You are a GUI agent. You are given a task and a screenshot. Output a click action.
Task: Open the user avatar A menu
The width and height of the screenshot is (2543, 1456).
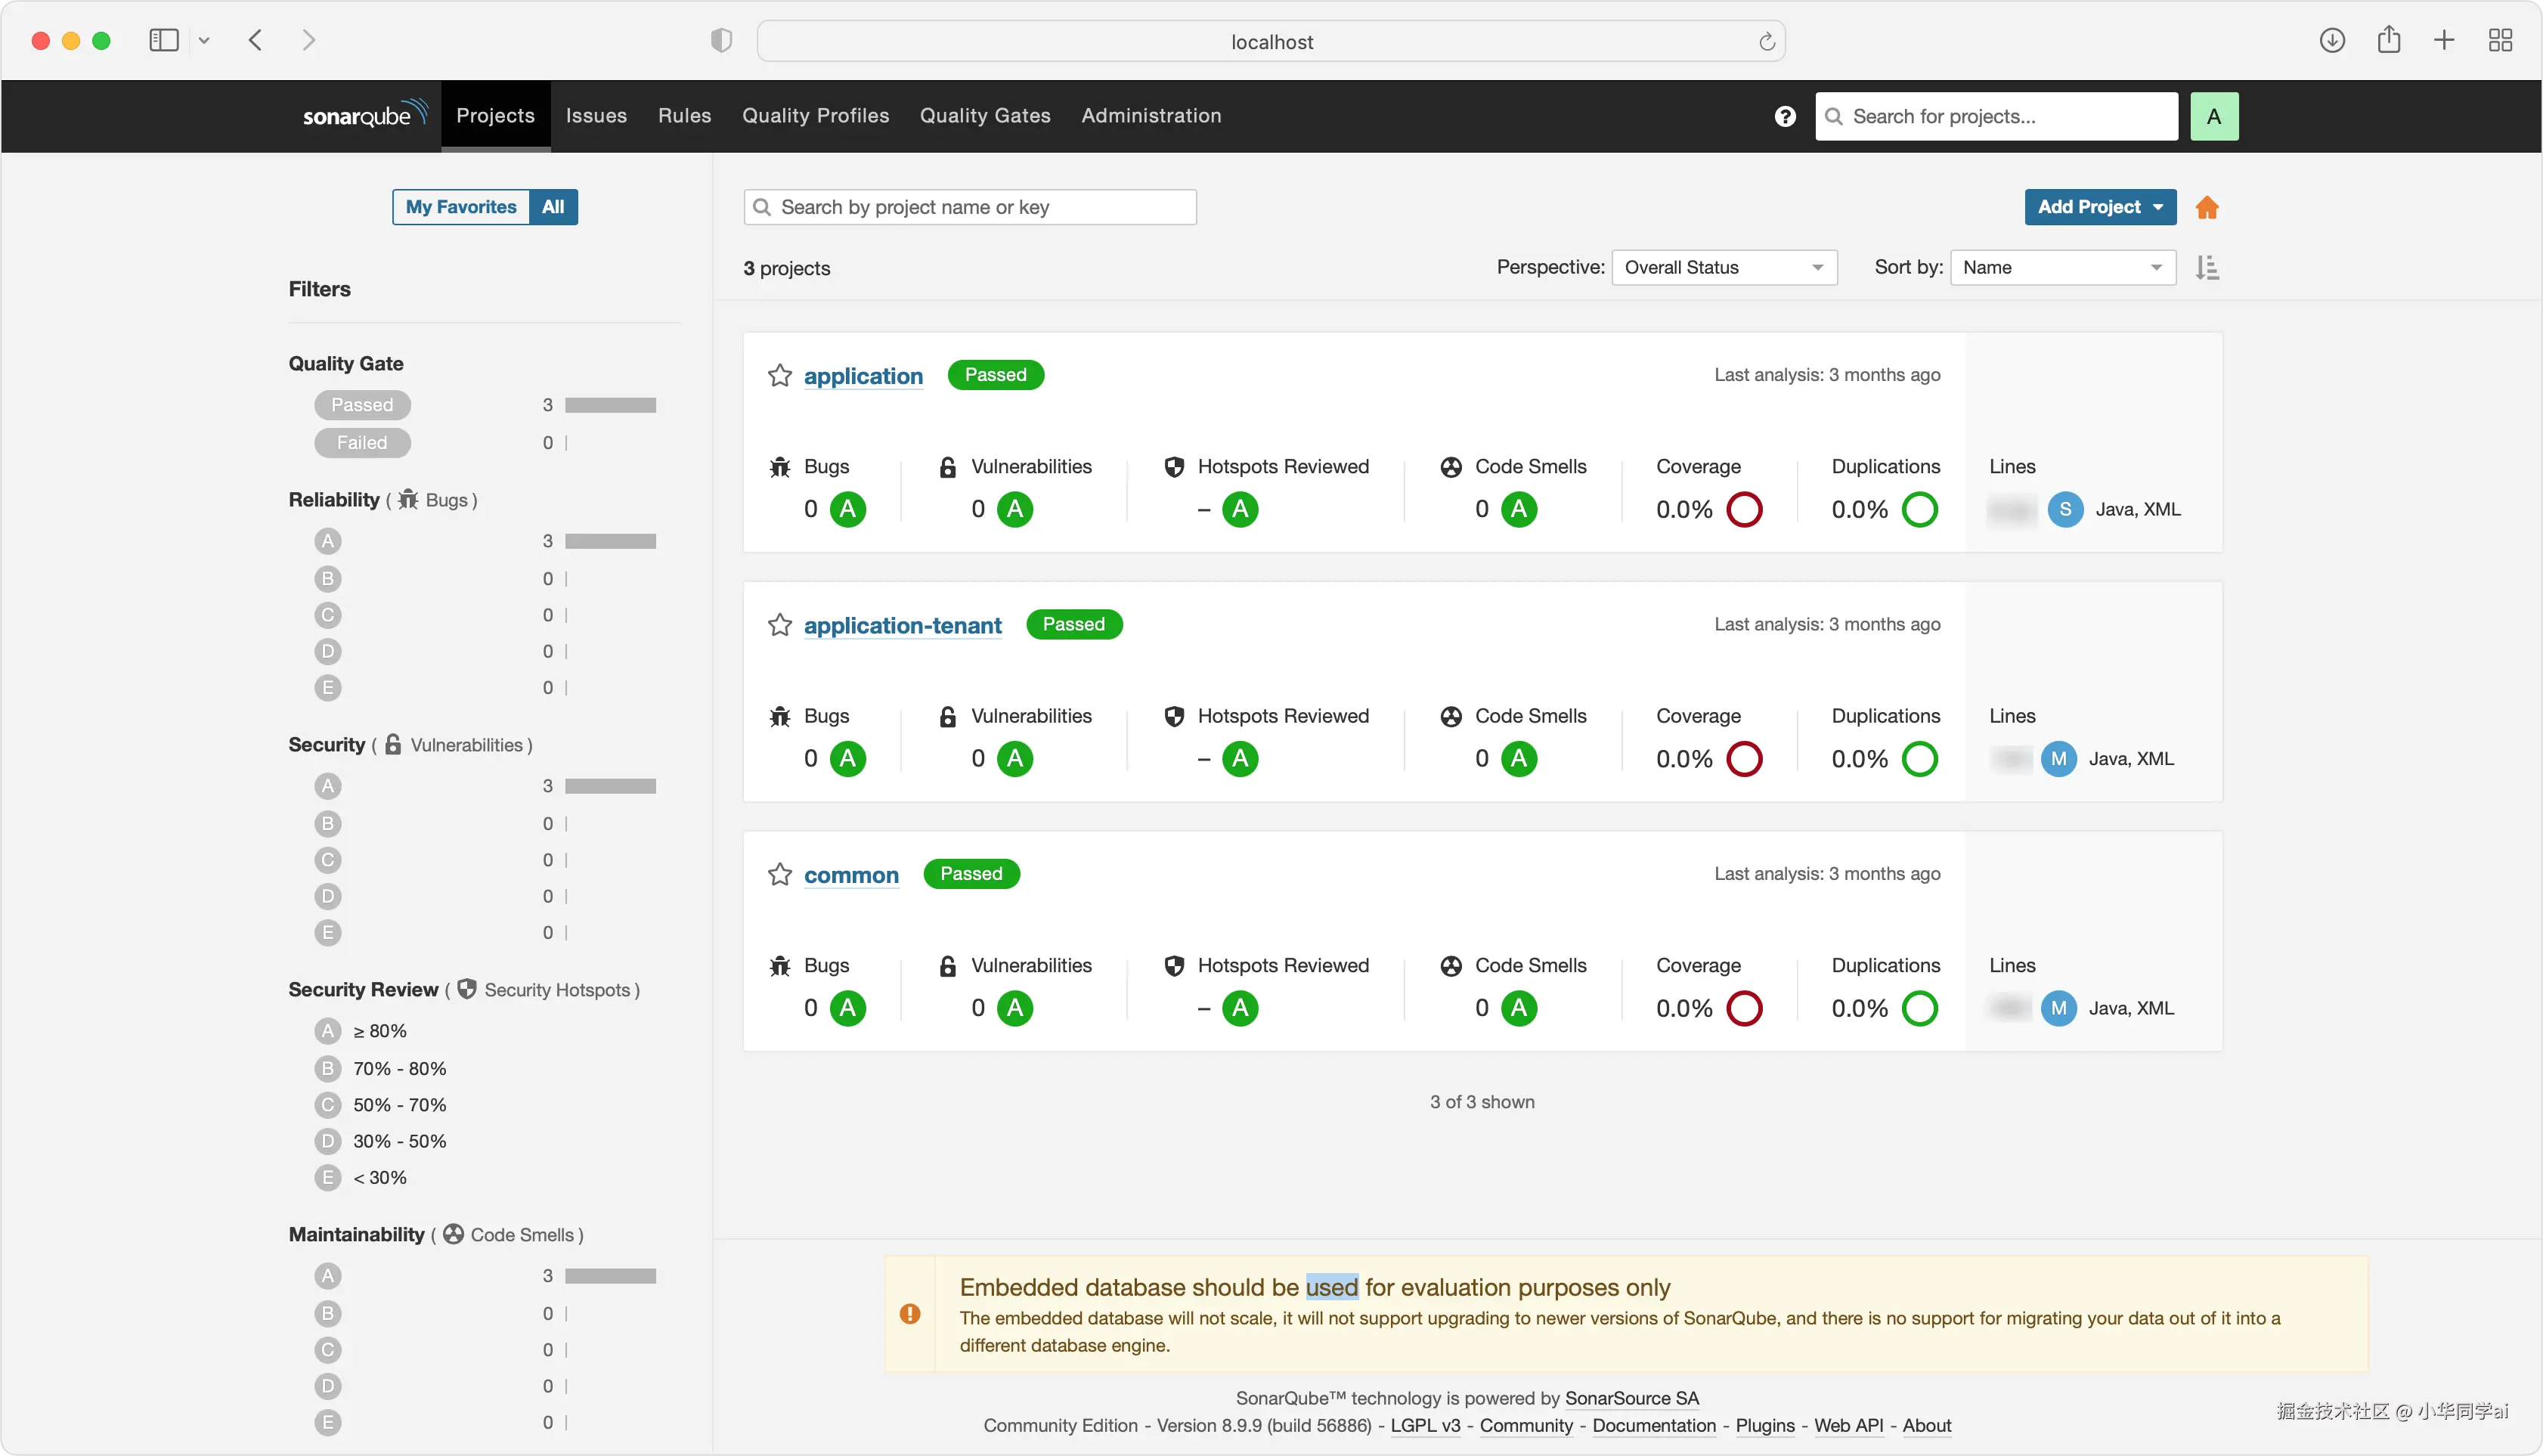[2214, 117]
